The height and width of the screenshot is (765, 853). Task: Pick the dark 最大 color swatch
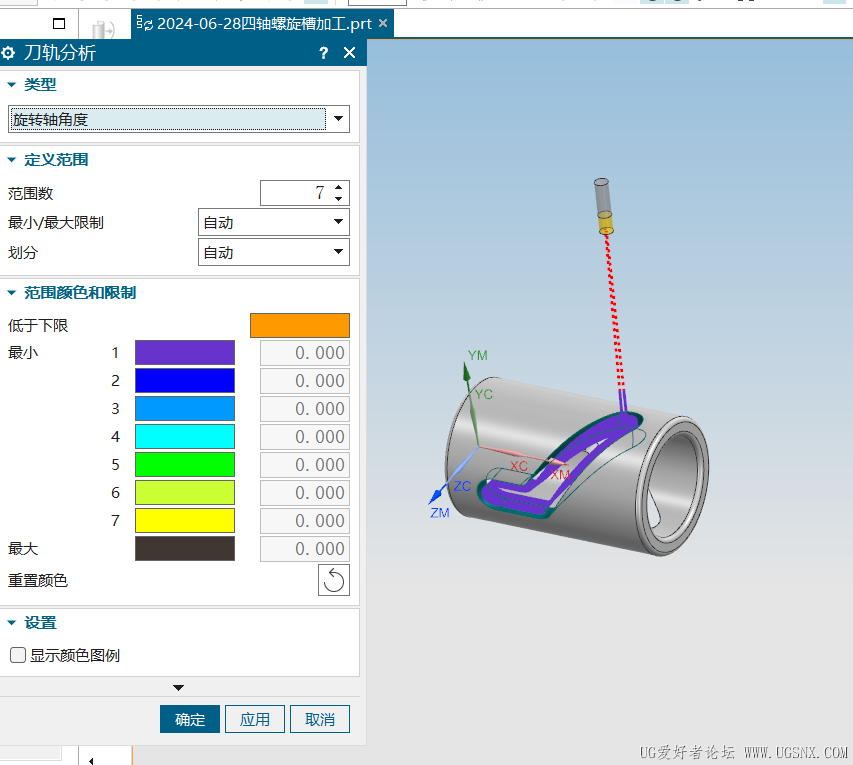(185, 548)
